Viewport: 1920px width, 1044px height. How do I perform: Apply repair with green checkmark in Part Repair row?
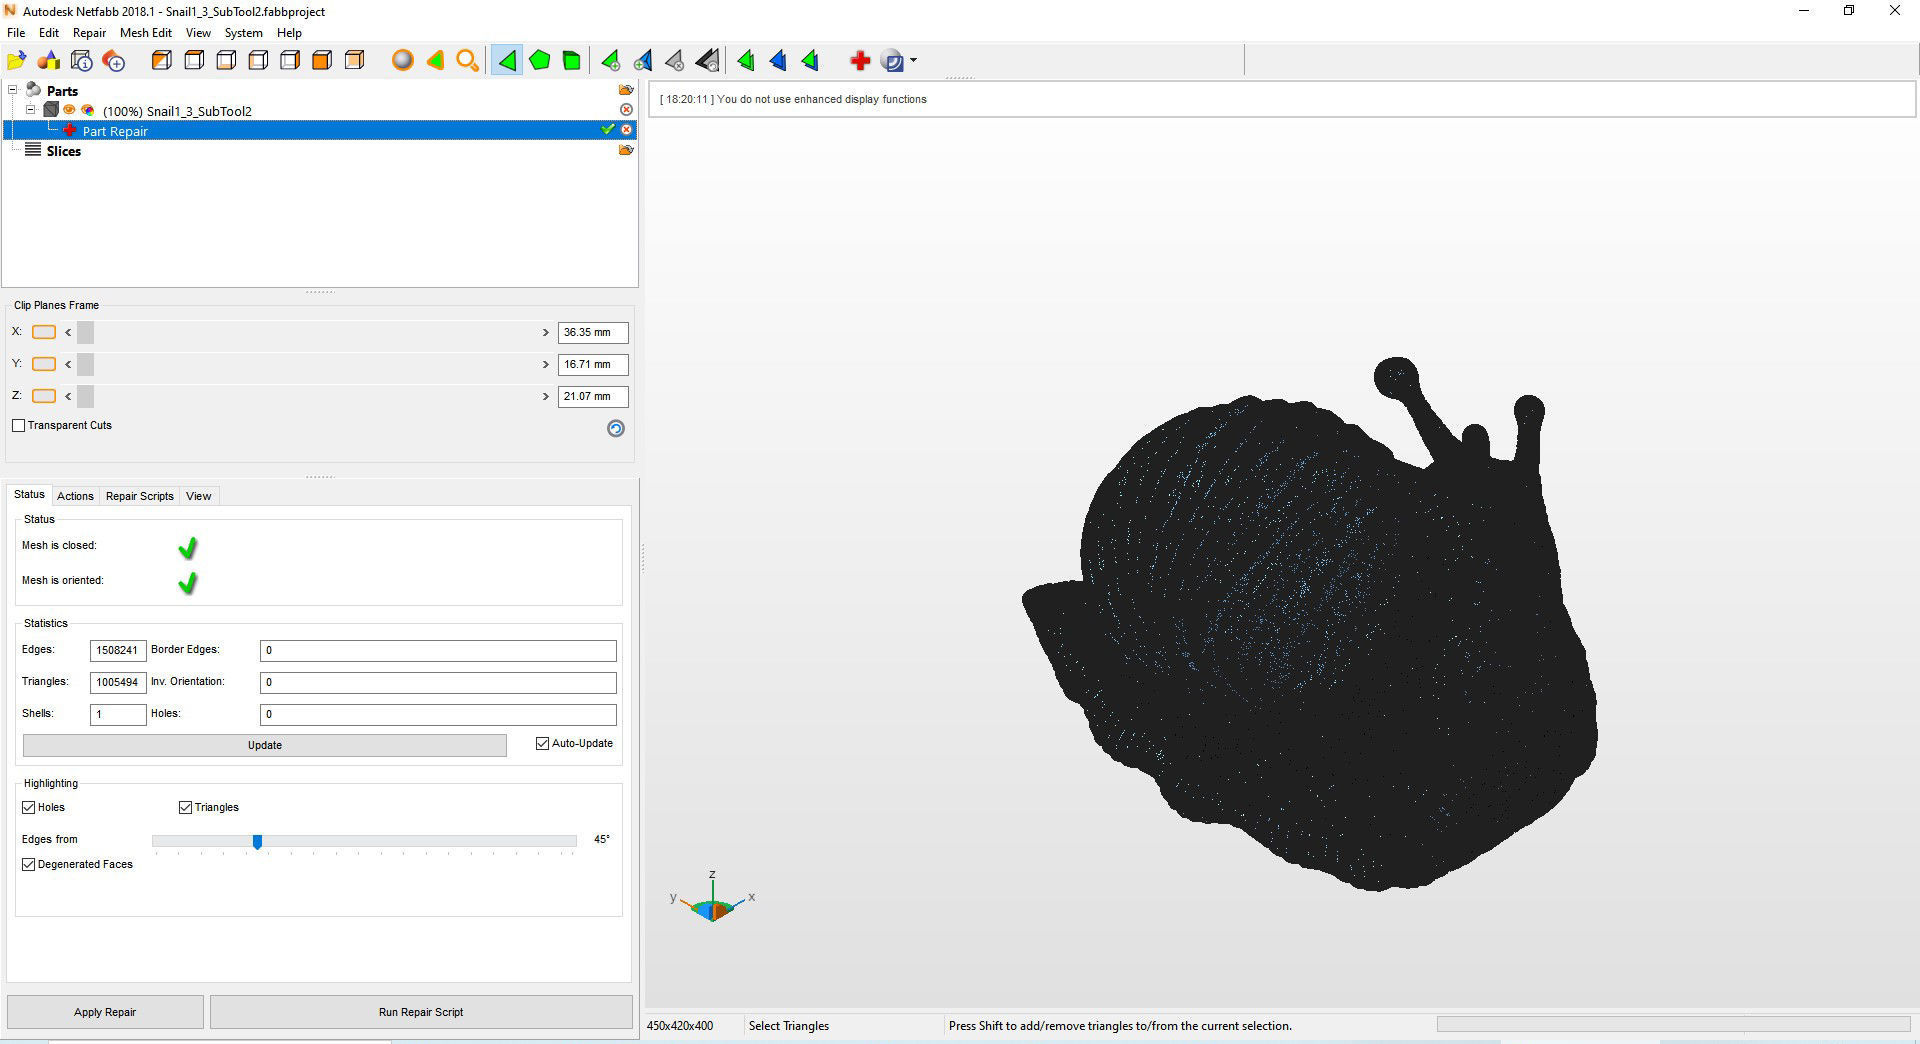[607, 129]
